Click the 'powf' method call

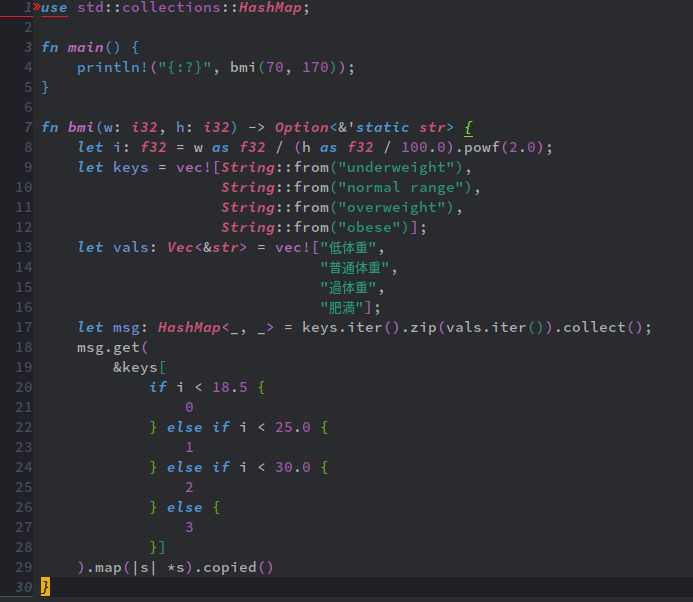[x=482, y=147]
